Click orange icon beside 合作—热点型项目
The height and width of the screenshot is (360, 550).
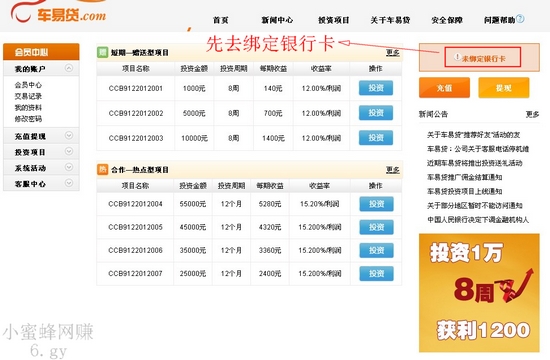pyautogui.click(x=102, y=169)
